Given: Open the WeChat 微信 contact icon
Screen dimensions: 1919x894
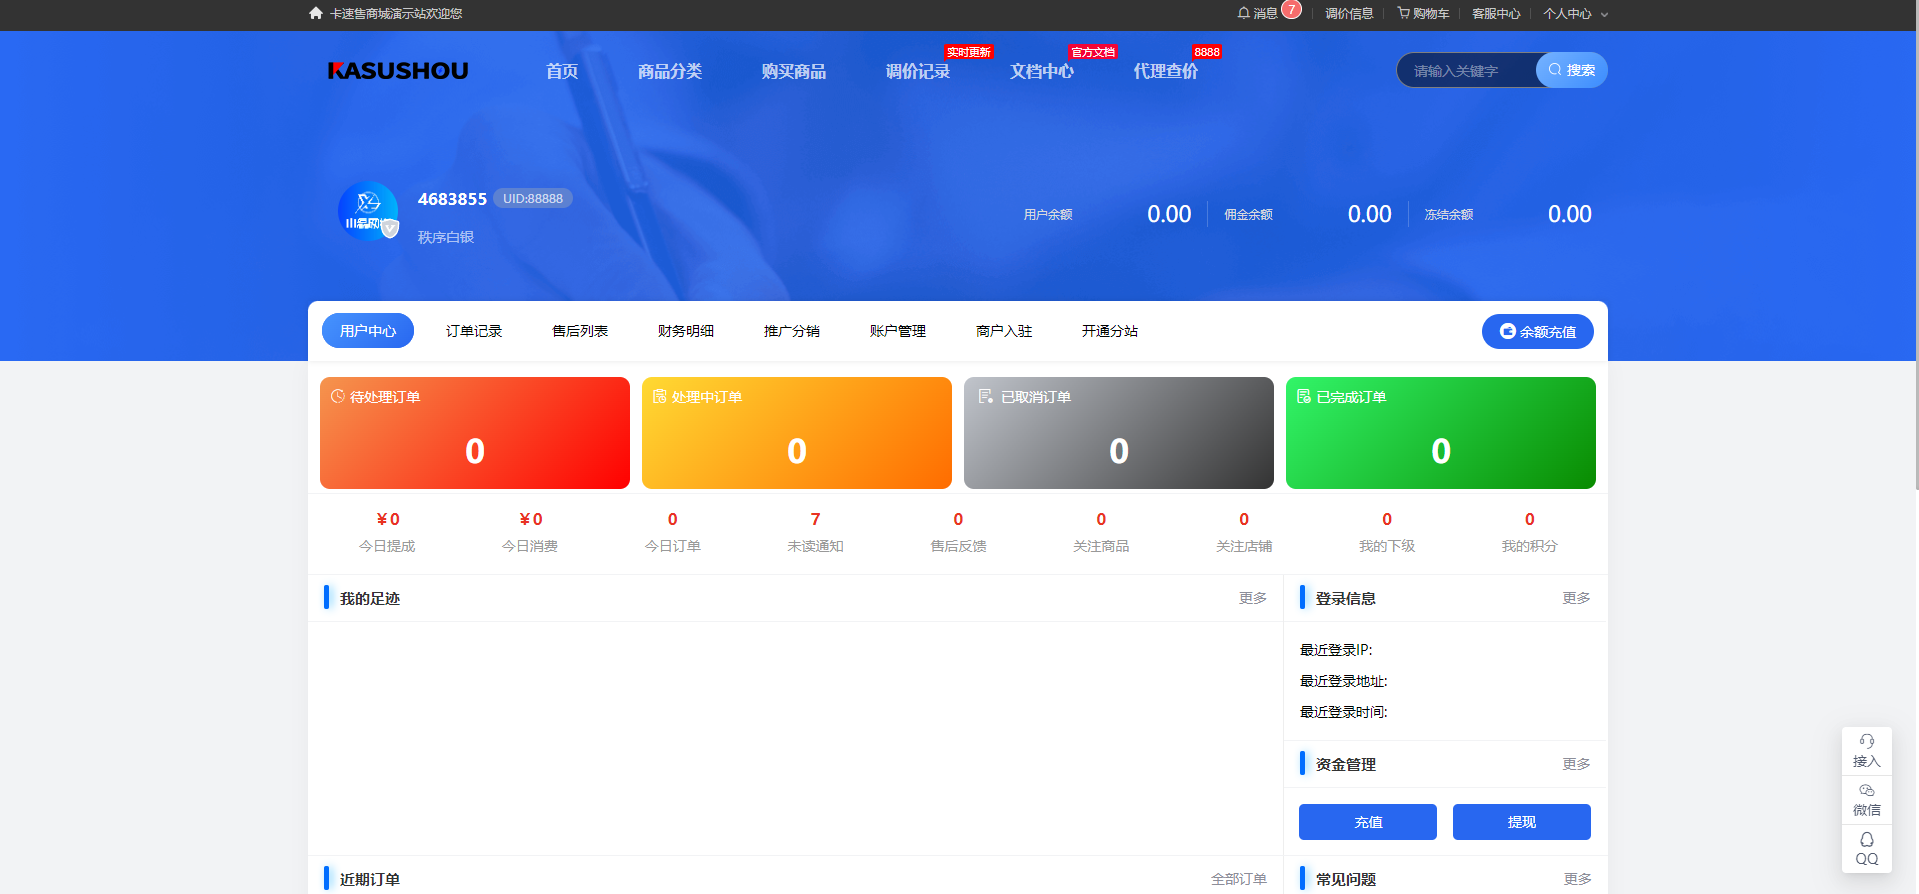Looking at the screenshot, I should click(x=1866, y=799).
